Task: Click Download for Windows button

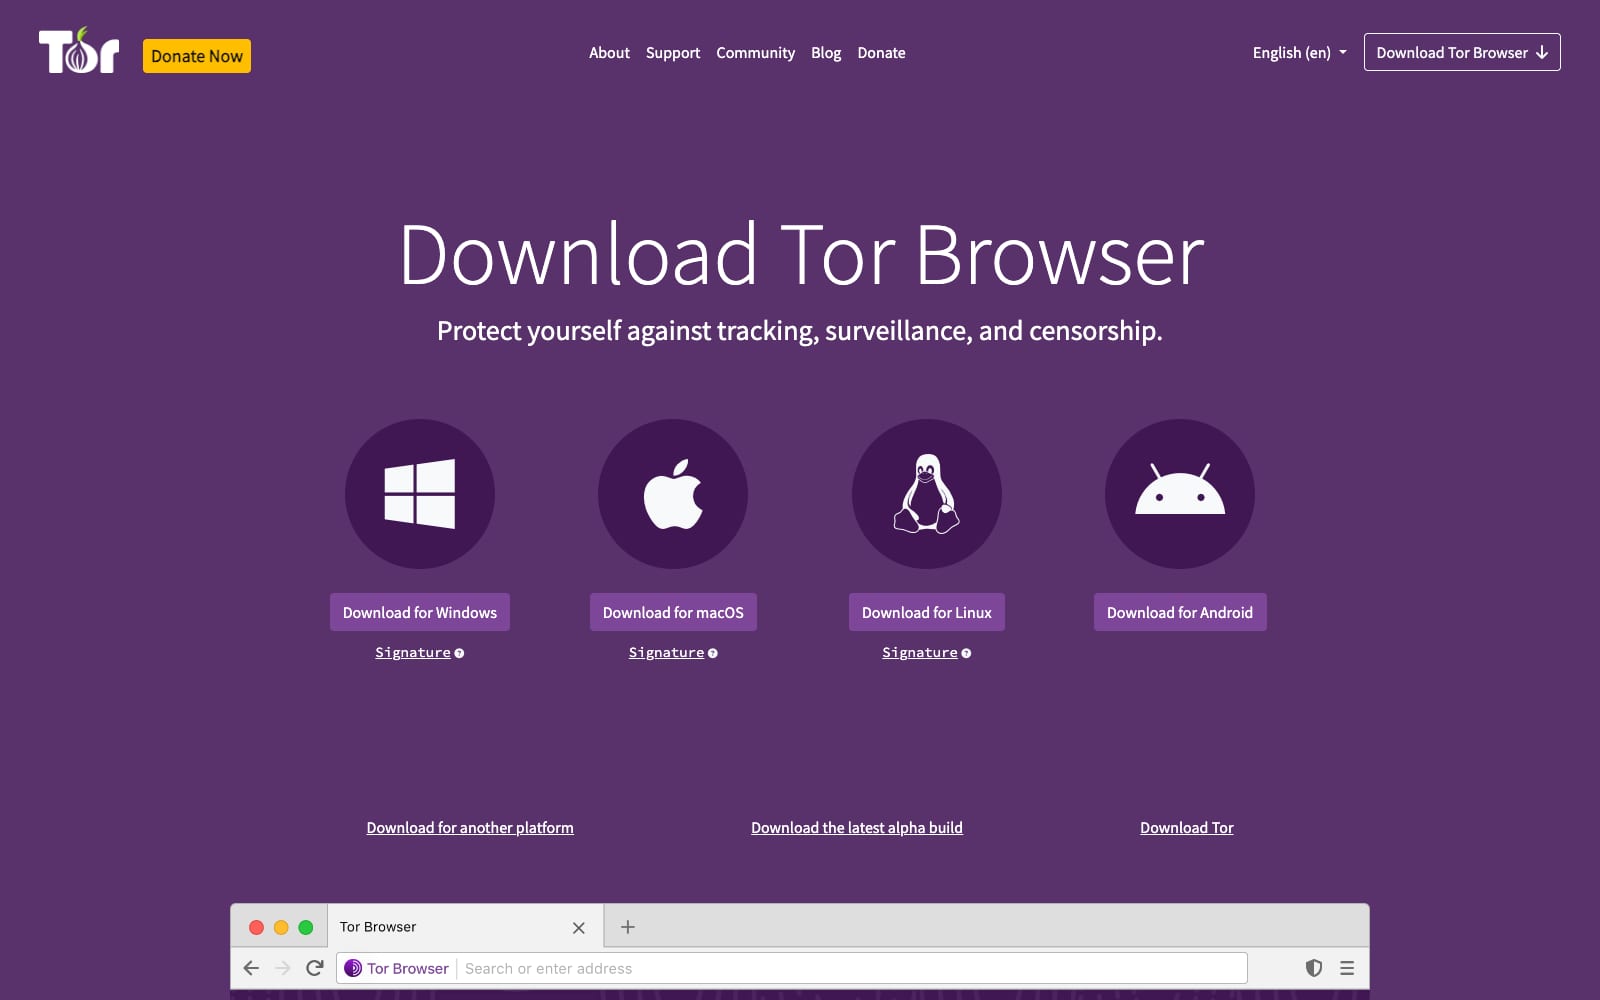Action: (x=420, y=612)
